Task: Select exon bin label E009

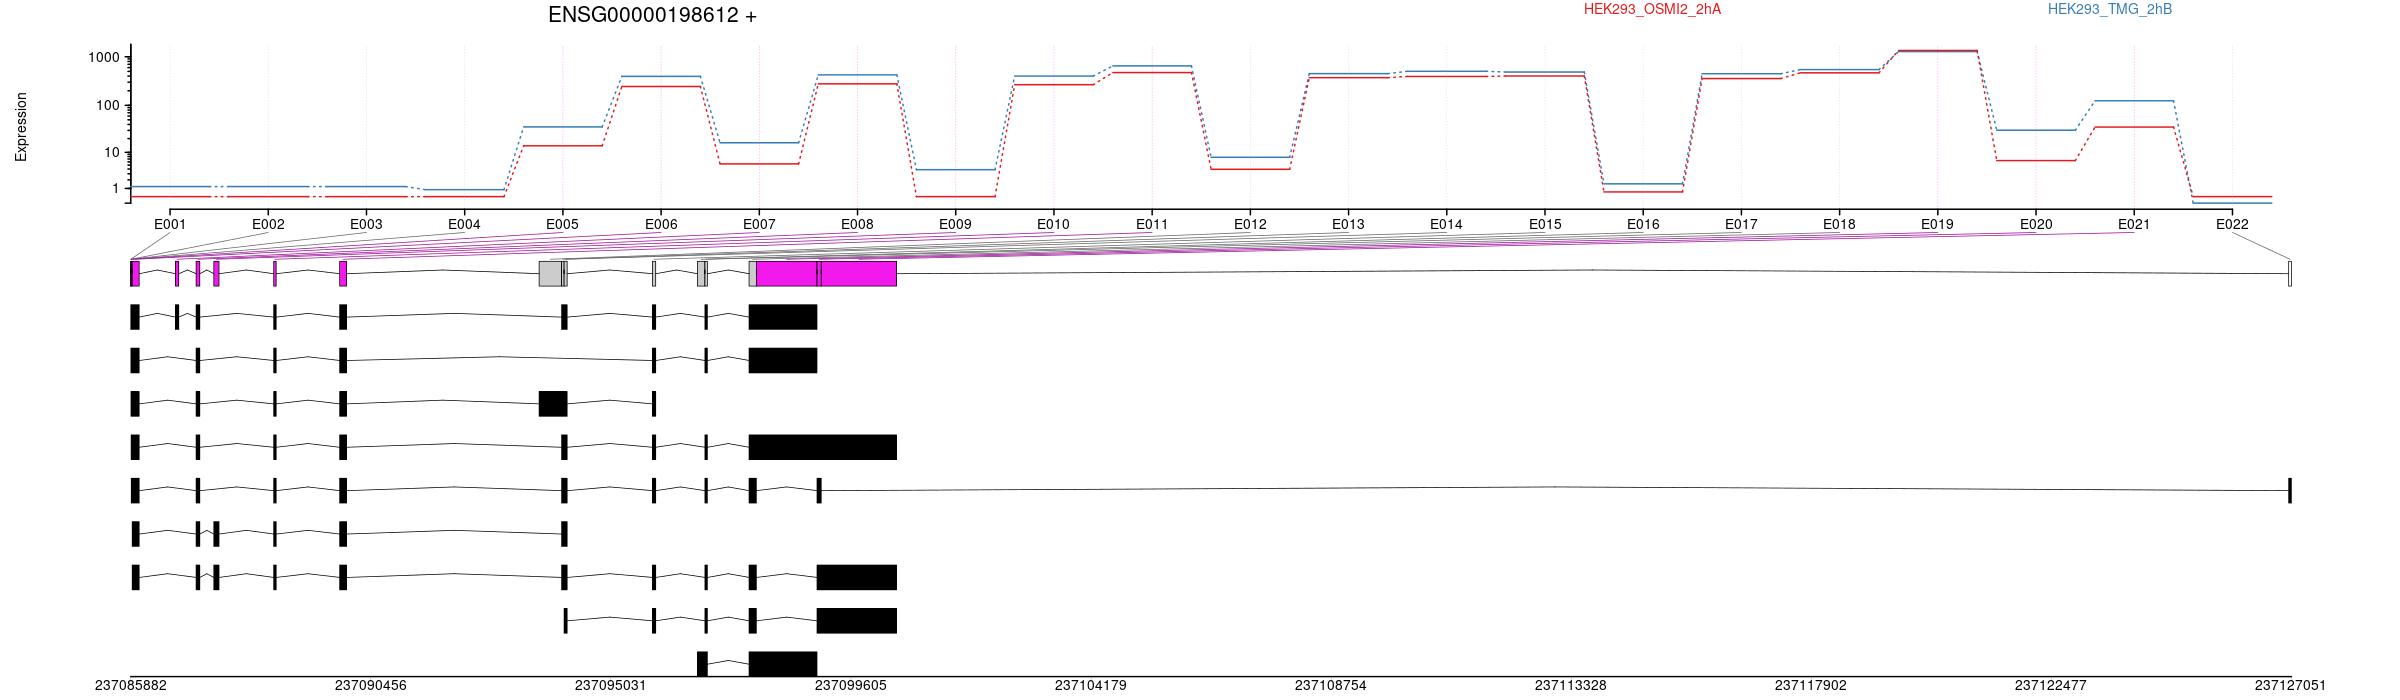Action: (955, 224)
